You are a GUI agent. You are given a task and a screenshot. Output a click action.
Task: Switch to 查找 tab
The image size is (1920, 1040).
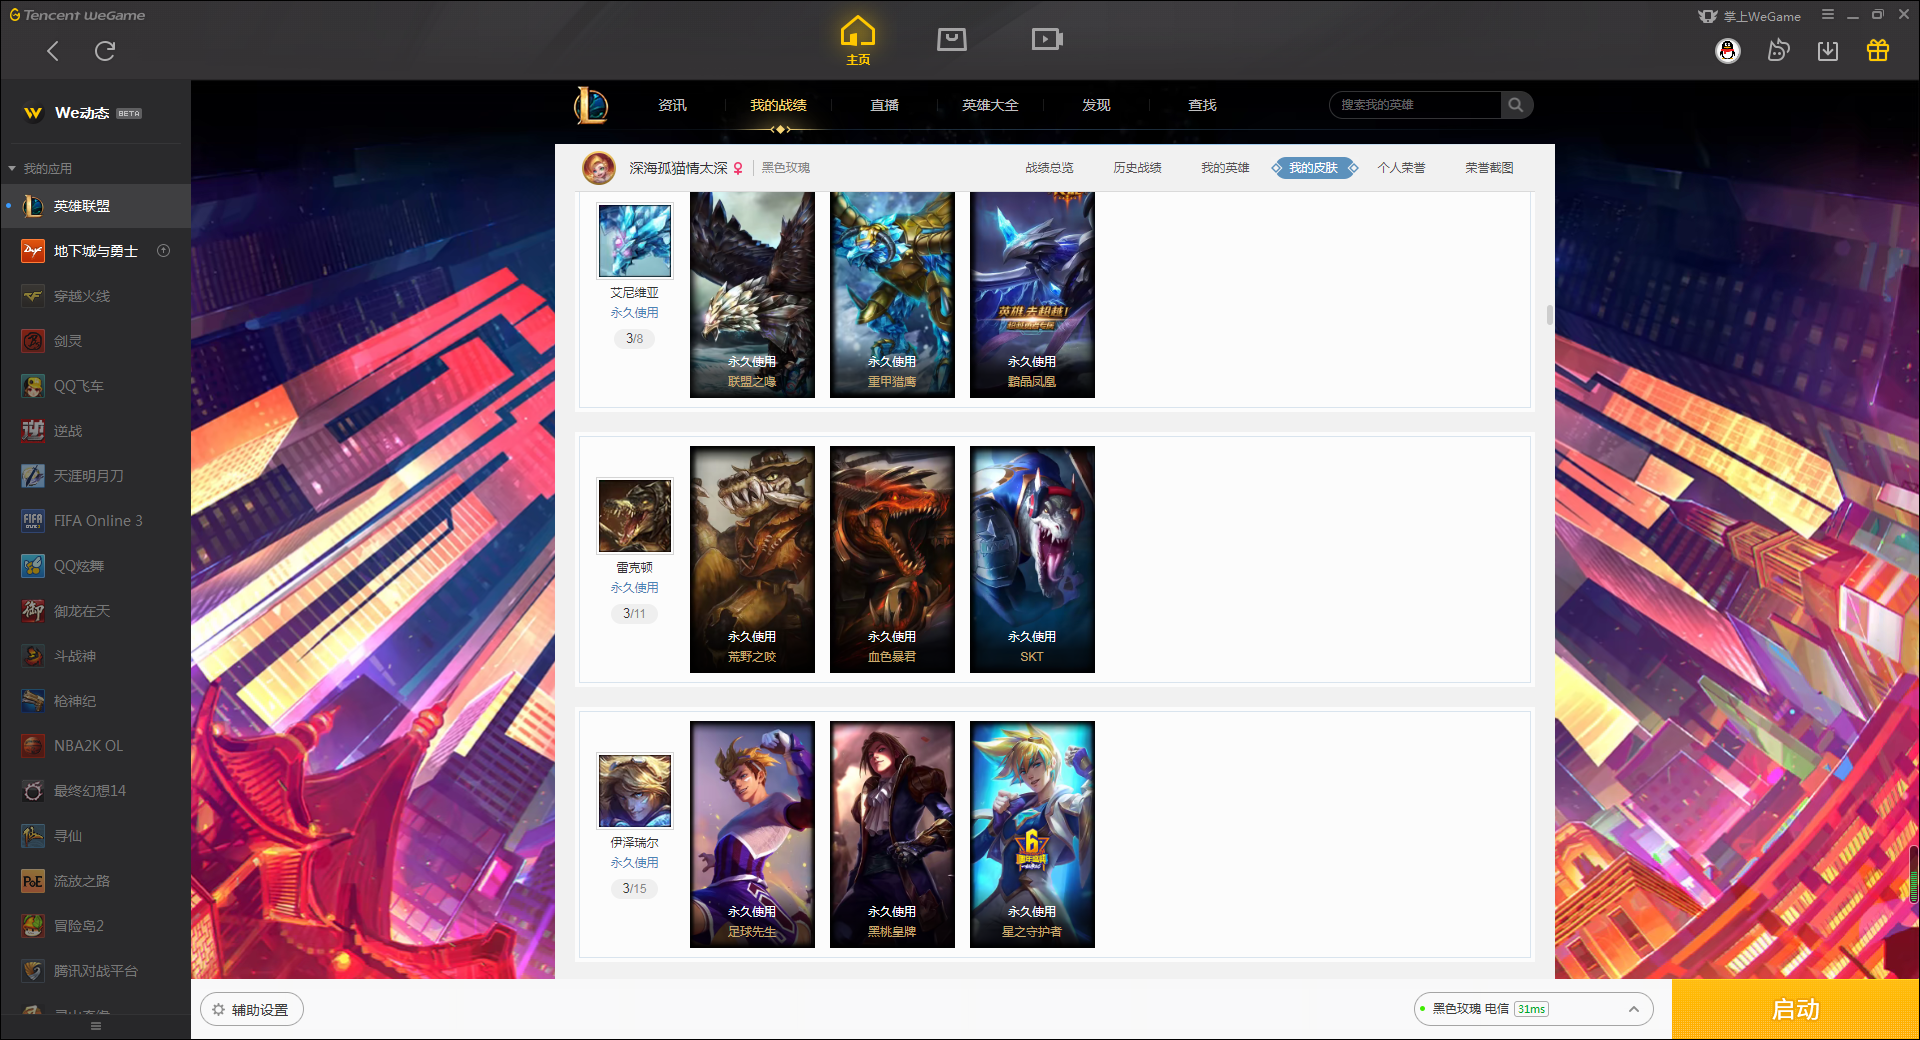[1202, 105]
